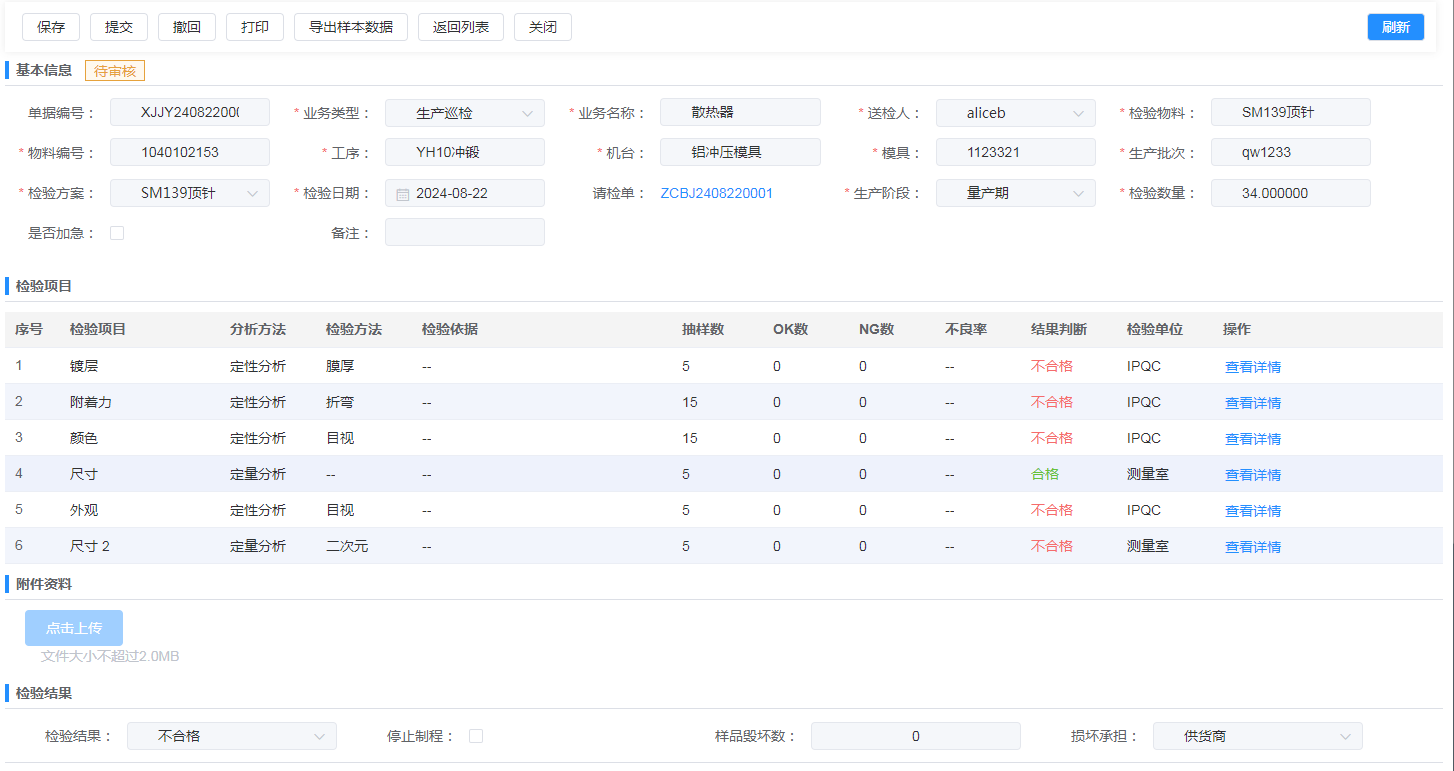The height and width of the screenshot is (771, 1454).
Task: View details for 尺寸 2 row
Action: [1253, 547]
